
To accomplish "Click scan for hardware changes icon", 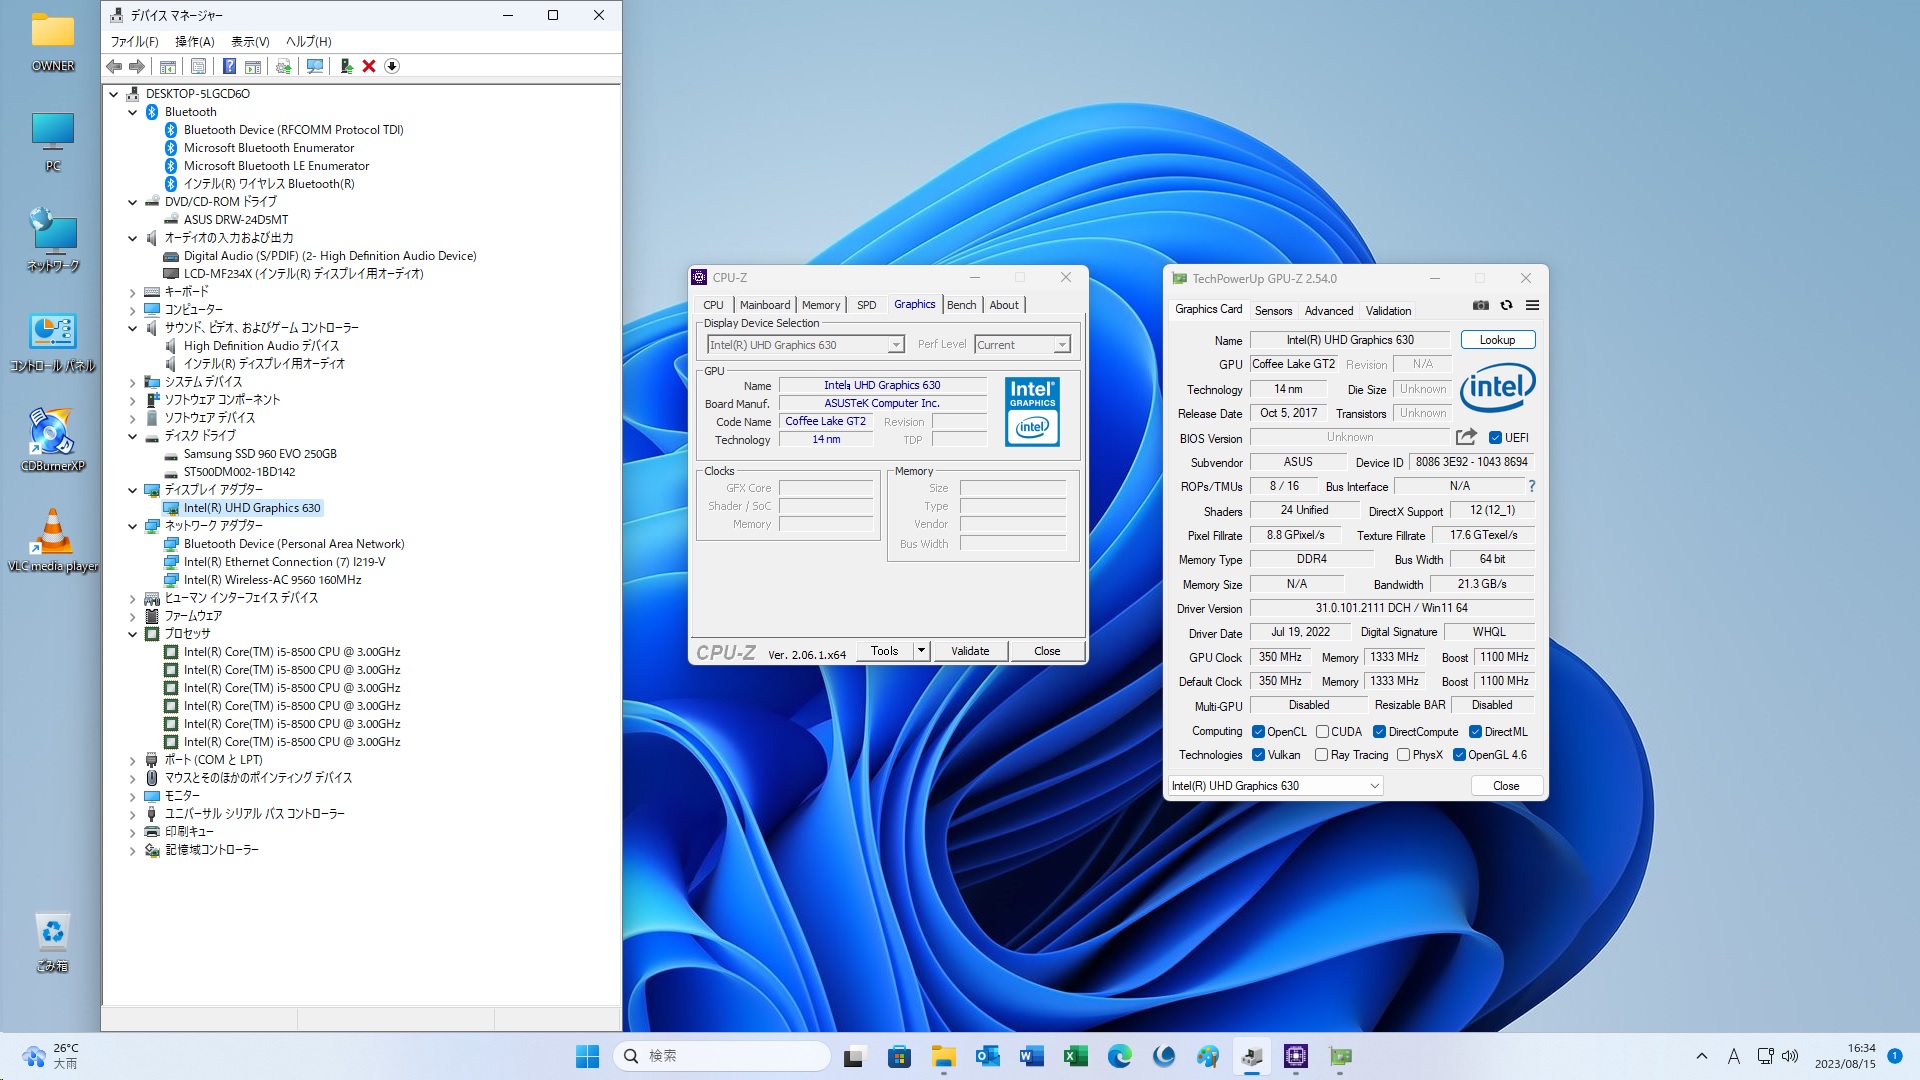I will [315, 66].
